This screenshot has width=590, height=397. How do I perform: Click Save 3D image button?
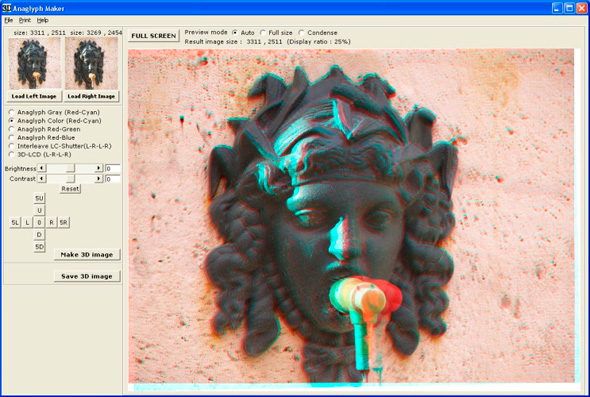[87, 276]
